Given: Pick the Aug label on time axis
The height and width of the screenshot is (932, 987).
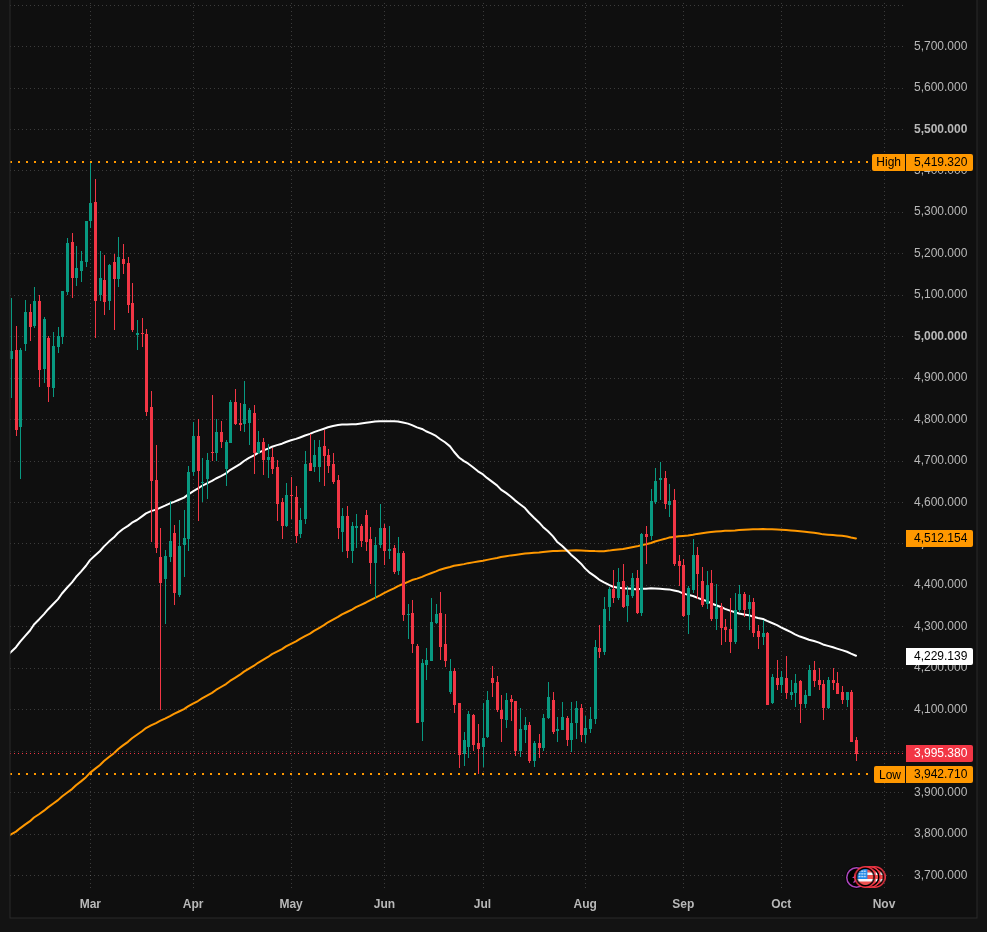Looking at the screenshot, I should [x=585, y=904].
